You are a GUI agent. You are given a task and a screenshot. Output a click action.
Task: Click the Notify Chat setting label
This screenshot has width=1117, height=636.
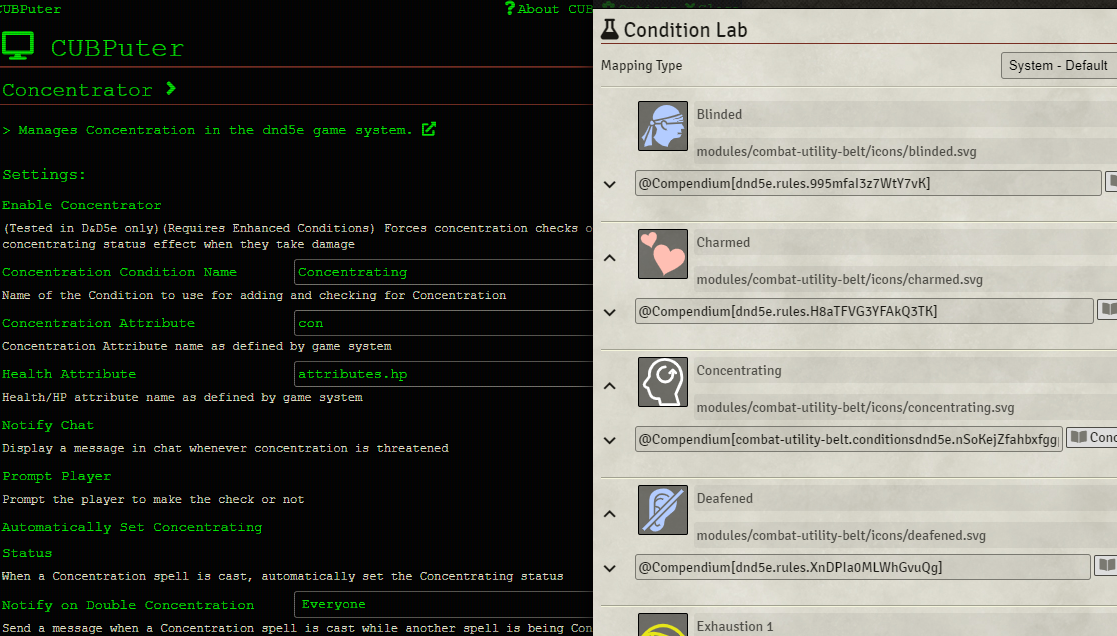click(48, 425)
